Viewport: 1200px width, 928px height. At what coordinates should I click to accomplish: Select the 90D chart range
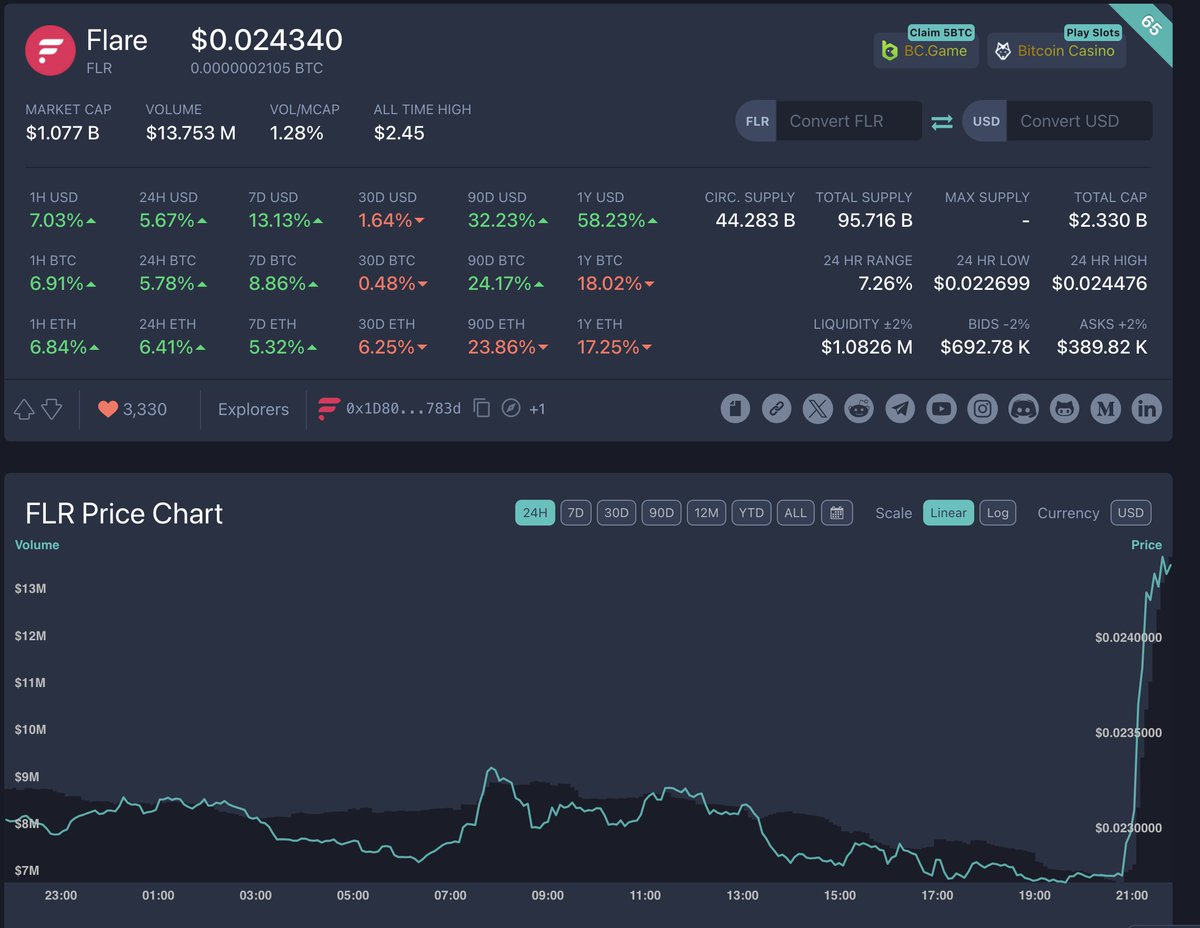661,513
